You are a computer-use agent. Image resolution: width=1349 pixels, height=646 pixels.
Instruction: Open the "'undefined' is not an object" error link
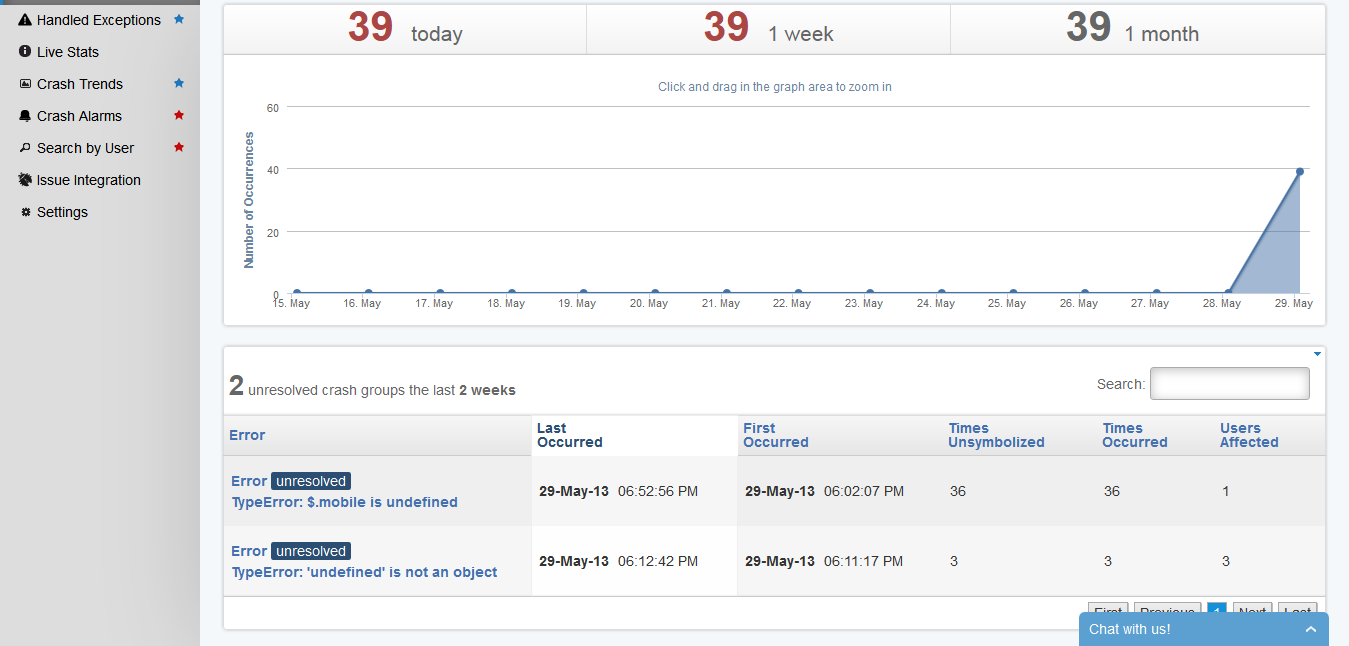pyautogui.click(x=364, y=572)
